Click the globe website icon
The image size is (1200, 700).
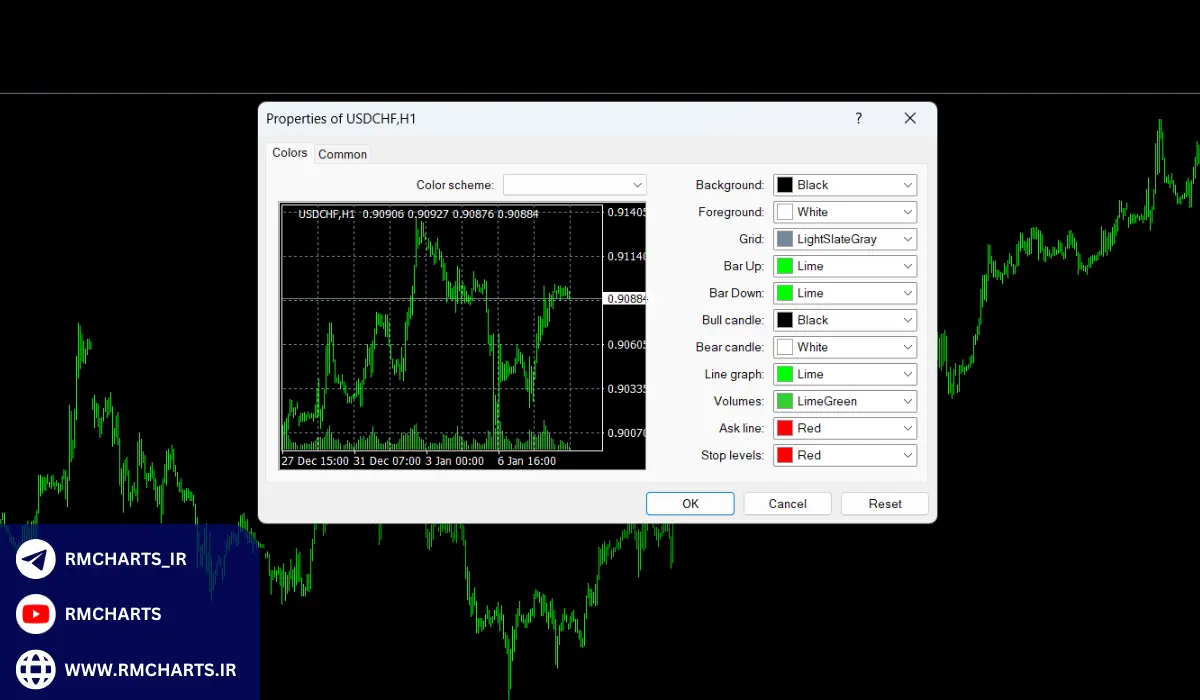point(36,669)
